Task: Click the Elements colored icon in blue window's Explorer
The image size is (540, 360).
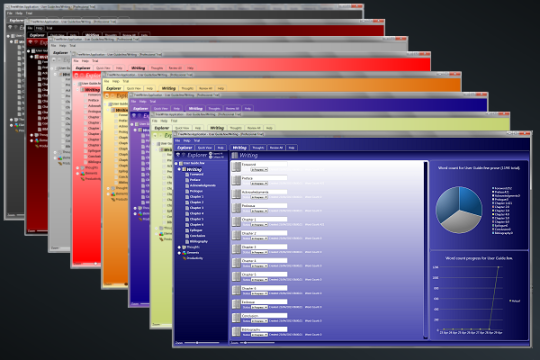Action: (x=184, y=253)
